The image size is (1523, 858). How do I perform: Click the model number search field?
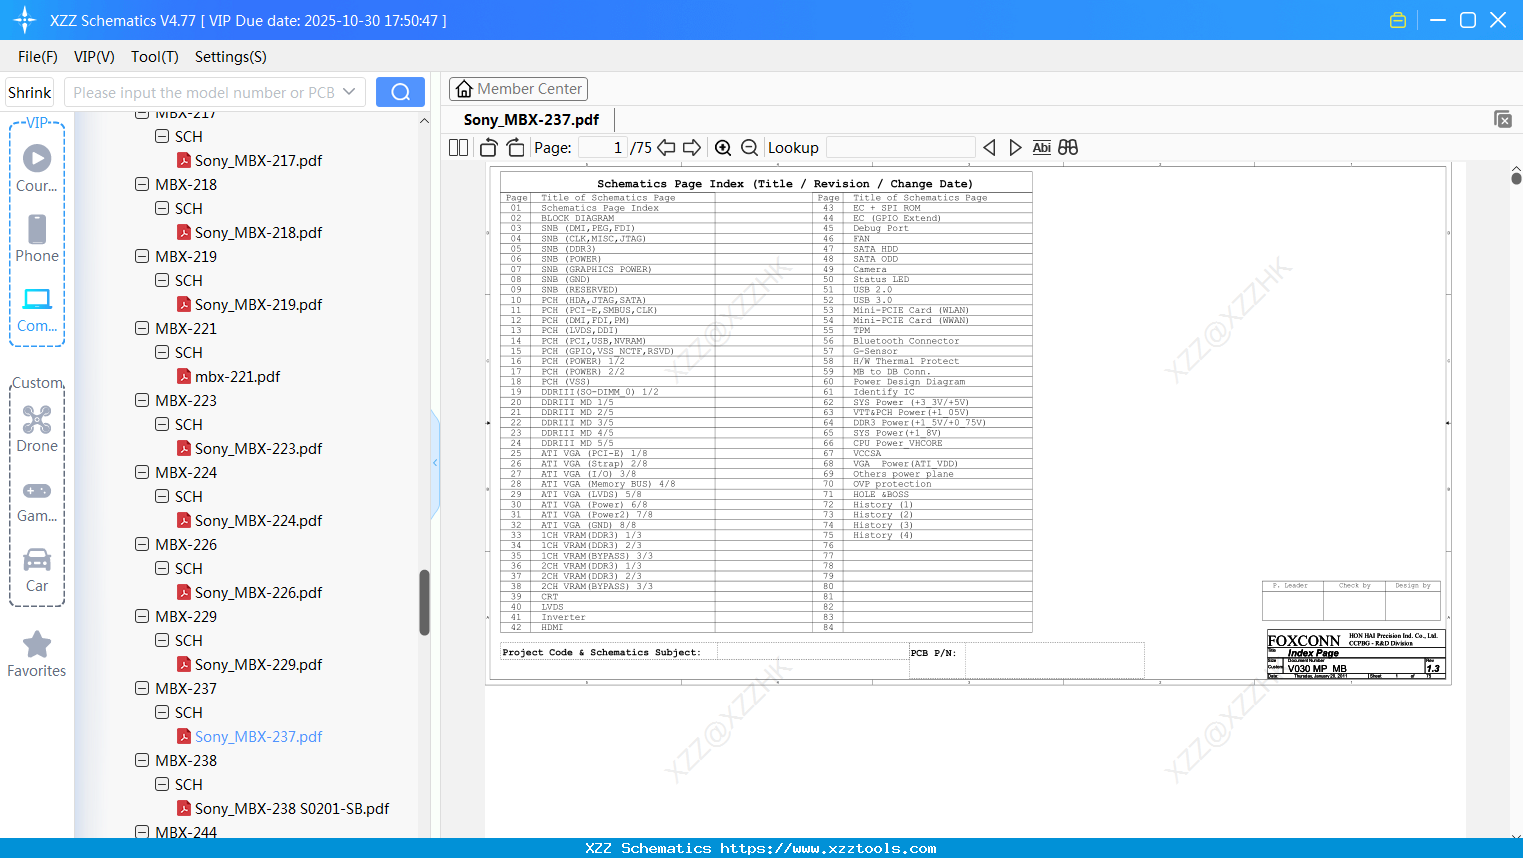204,92
